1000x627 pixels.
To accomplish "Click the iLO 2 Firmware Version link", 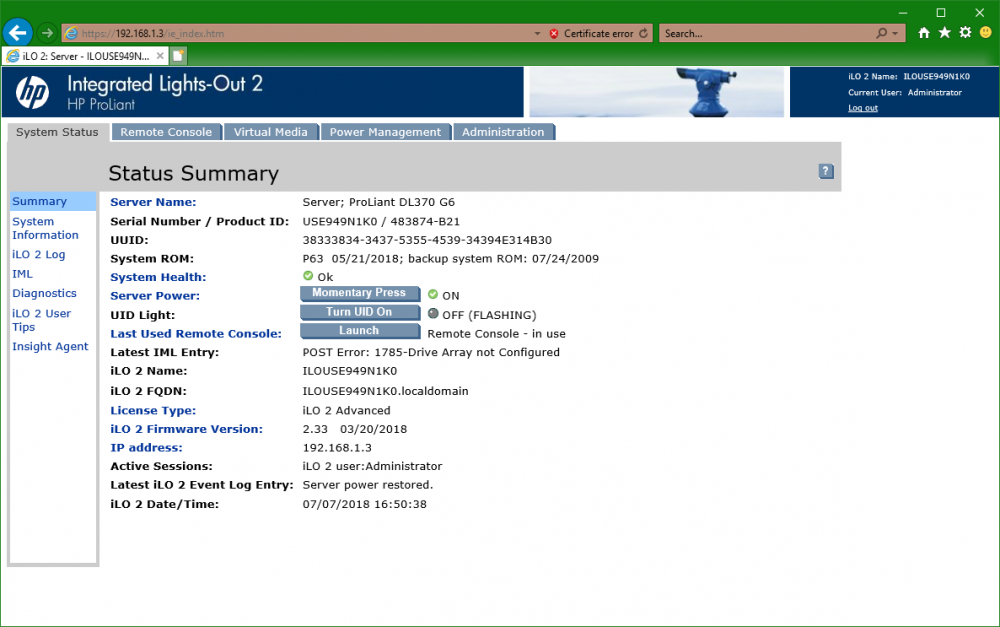I will point(186,429).
